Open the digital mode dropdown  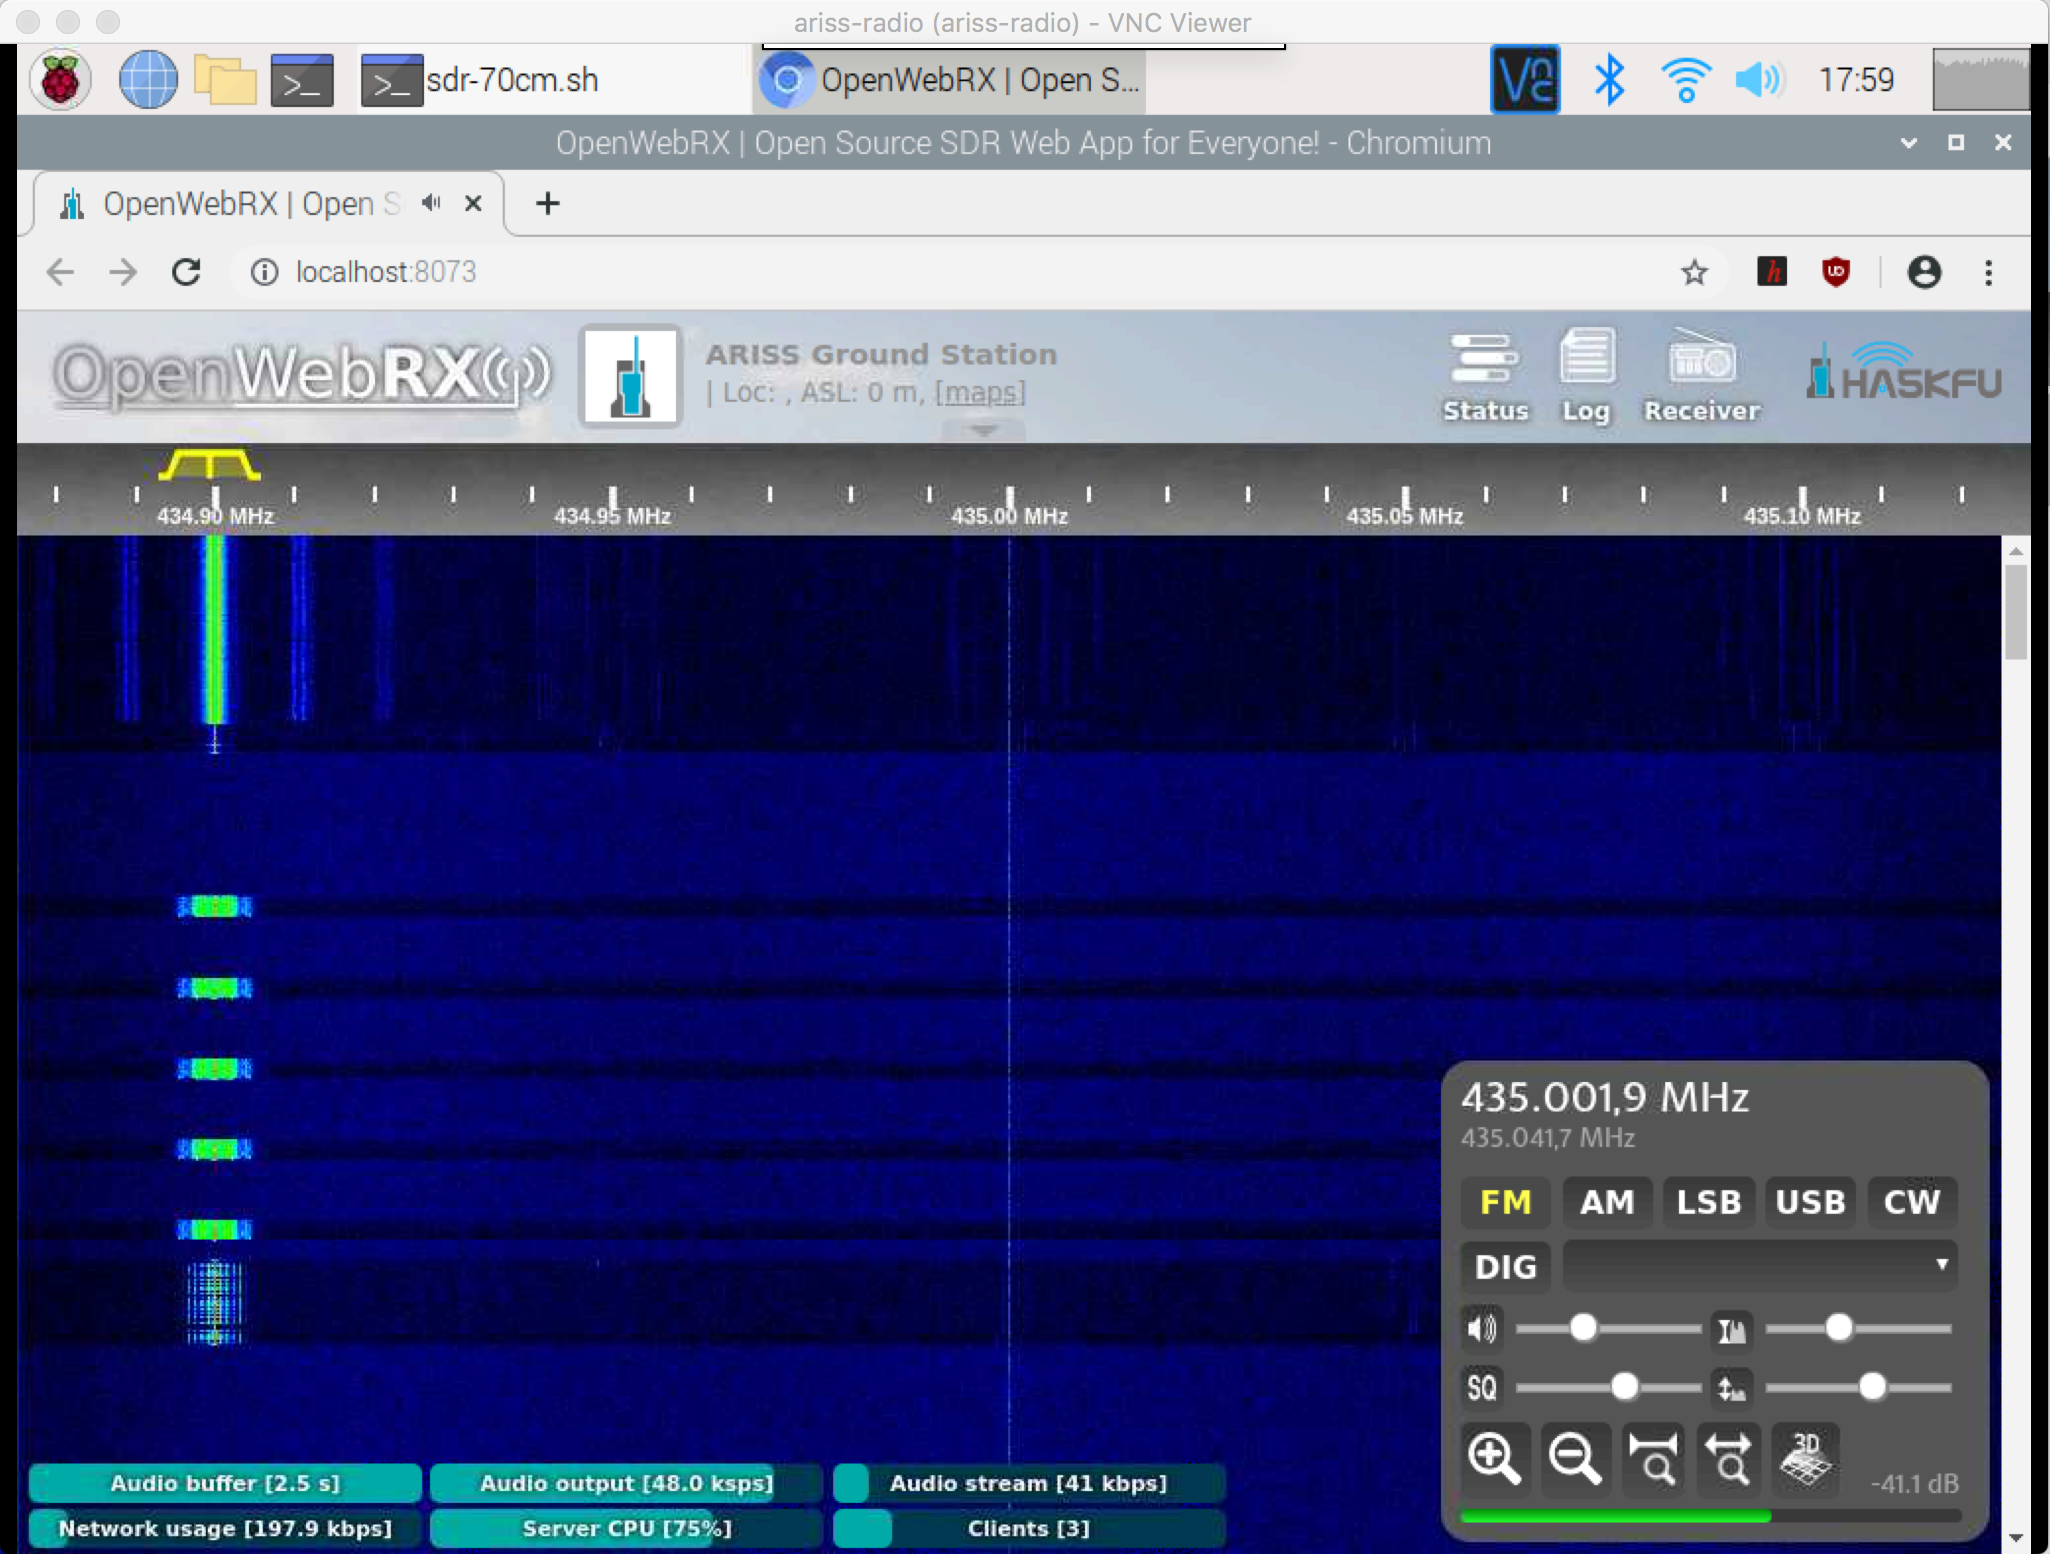click(1760, 1266)
